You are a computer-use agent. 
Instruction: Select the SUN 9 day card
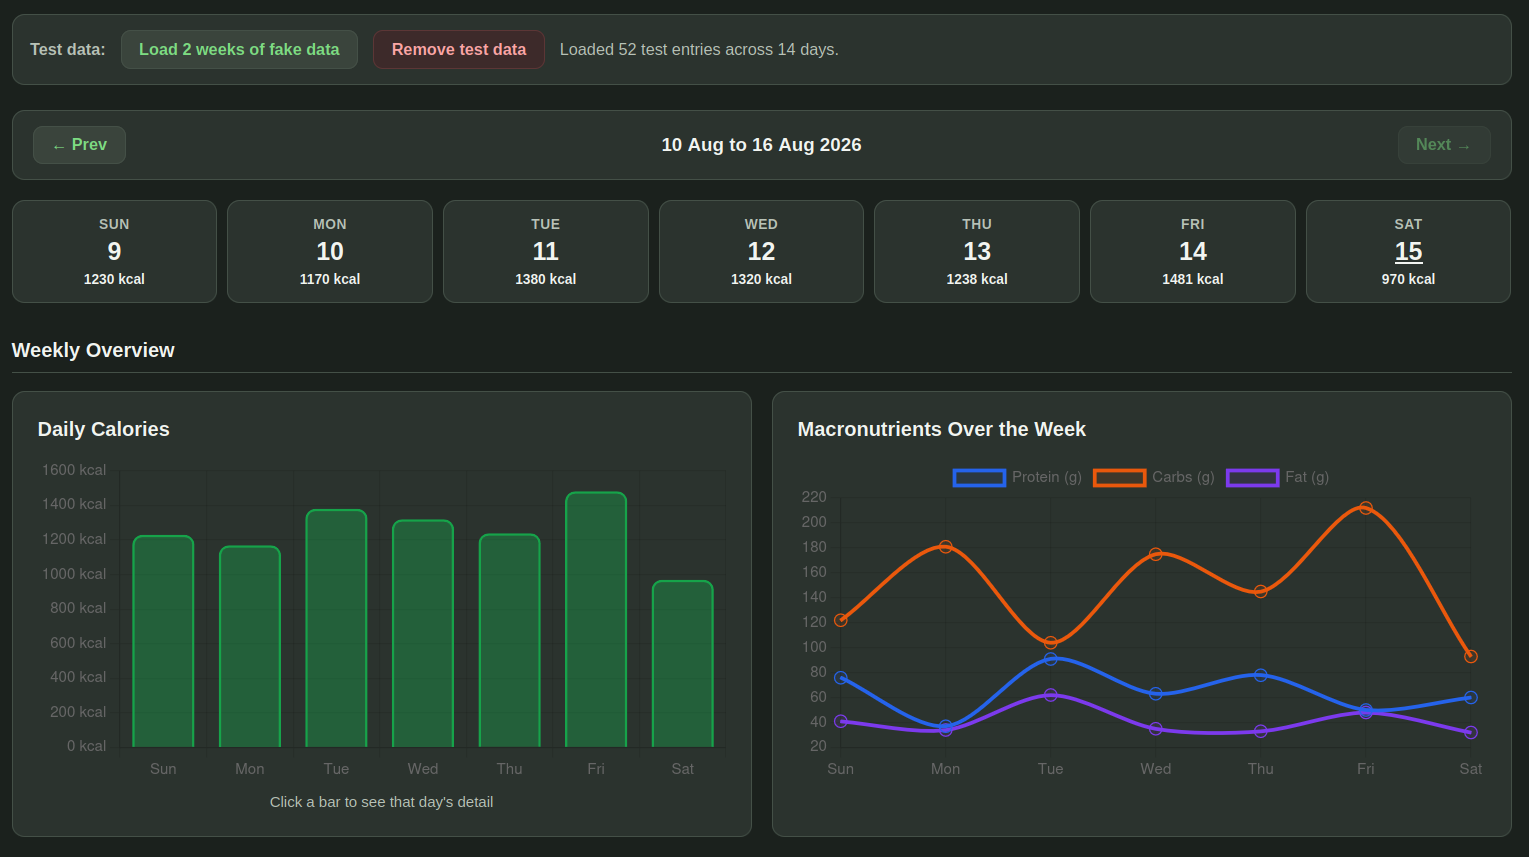coord(114,251)
